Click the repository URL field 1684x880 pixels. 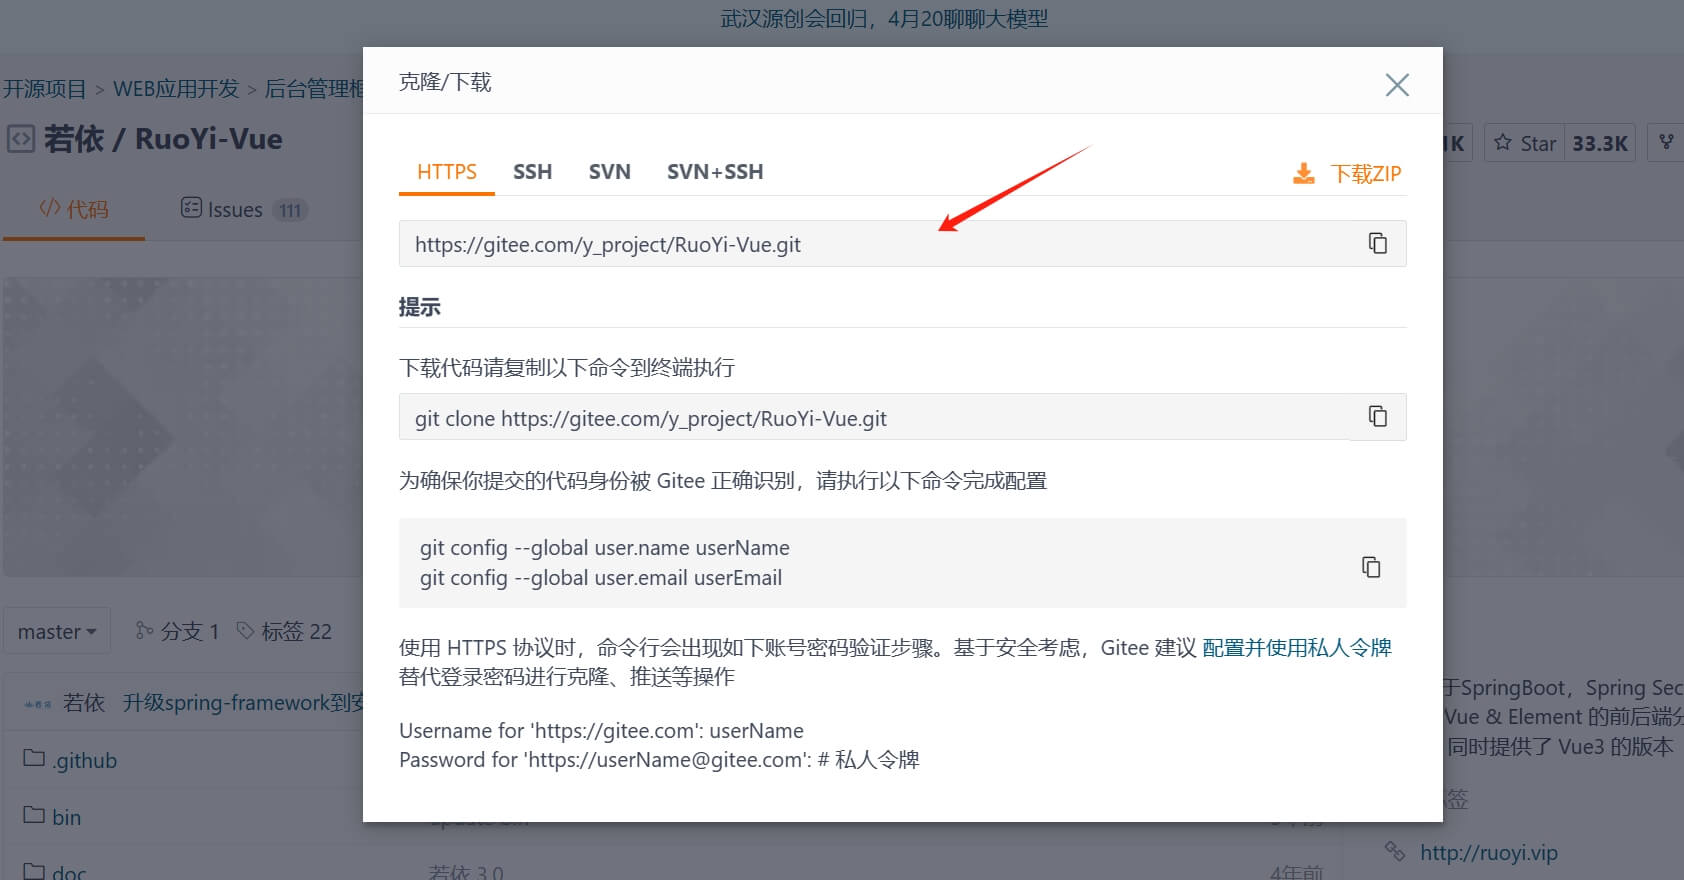pyautogui.click(x=902, y=243)
